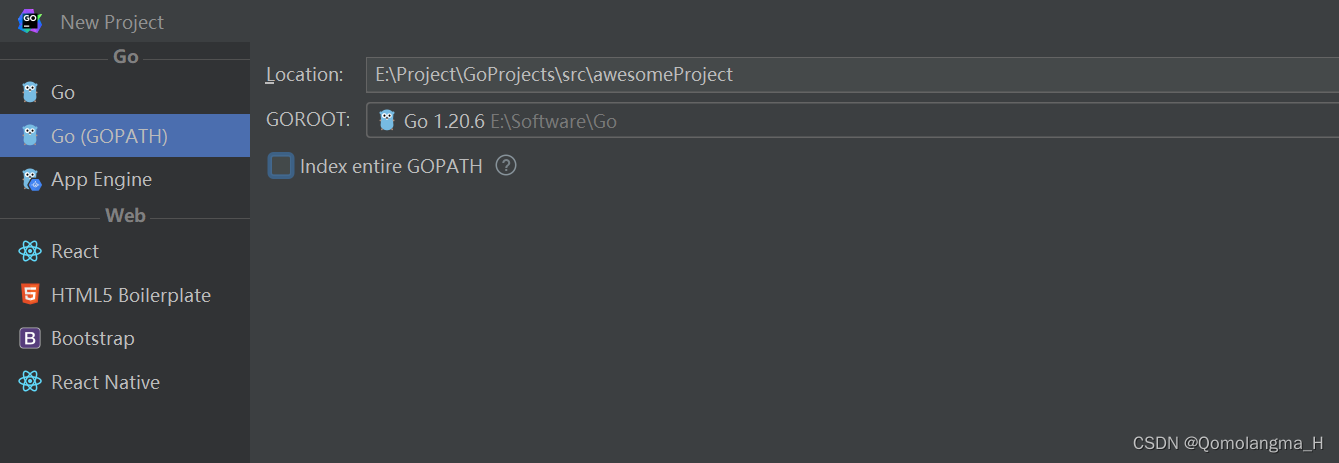Click the React atom icon

click(x=30, y=251)
